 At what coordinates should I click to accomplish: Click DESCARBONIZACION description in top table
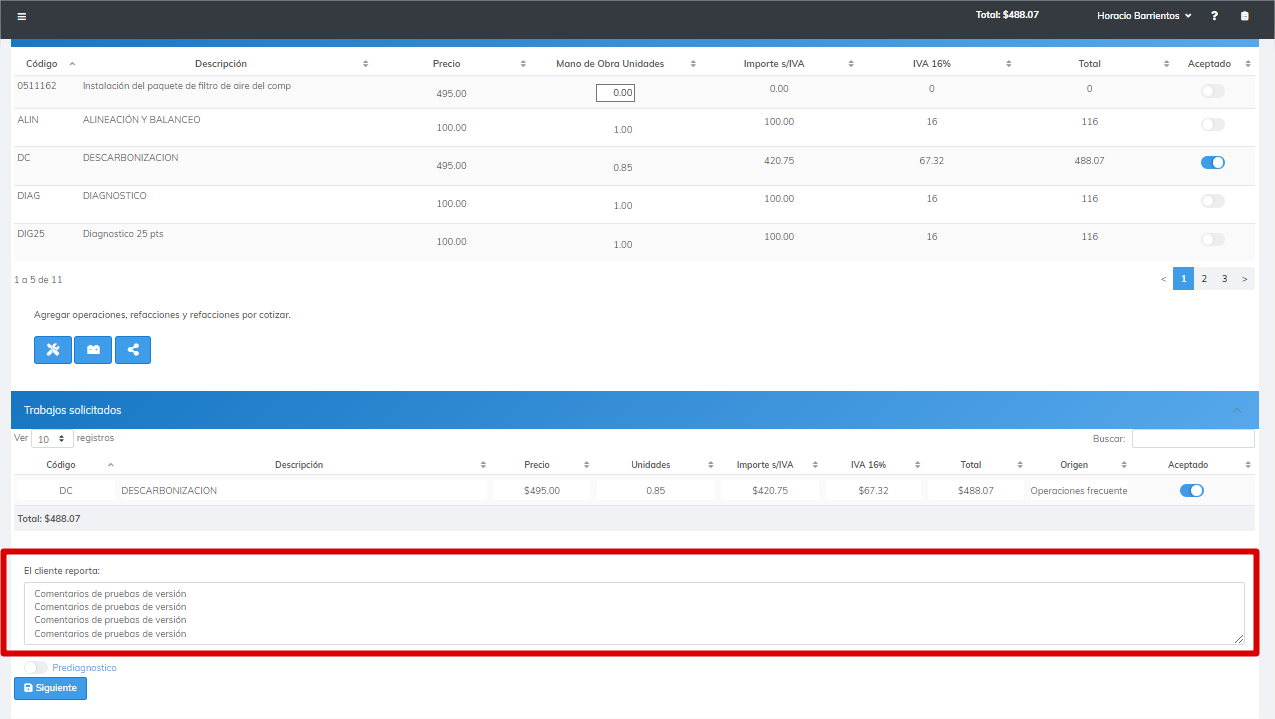click(x=130, y=158)
